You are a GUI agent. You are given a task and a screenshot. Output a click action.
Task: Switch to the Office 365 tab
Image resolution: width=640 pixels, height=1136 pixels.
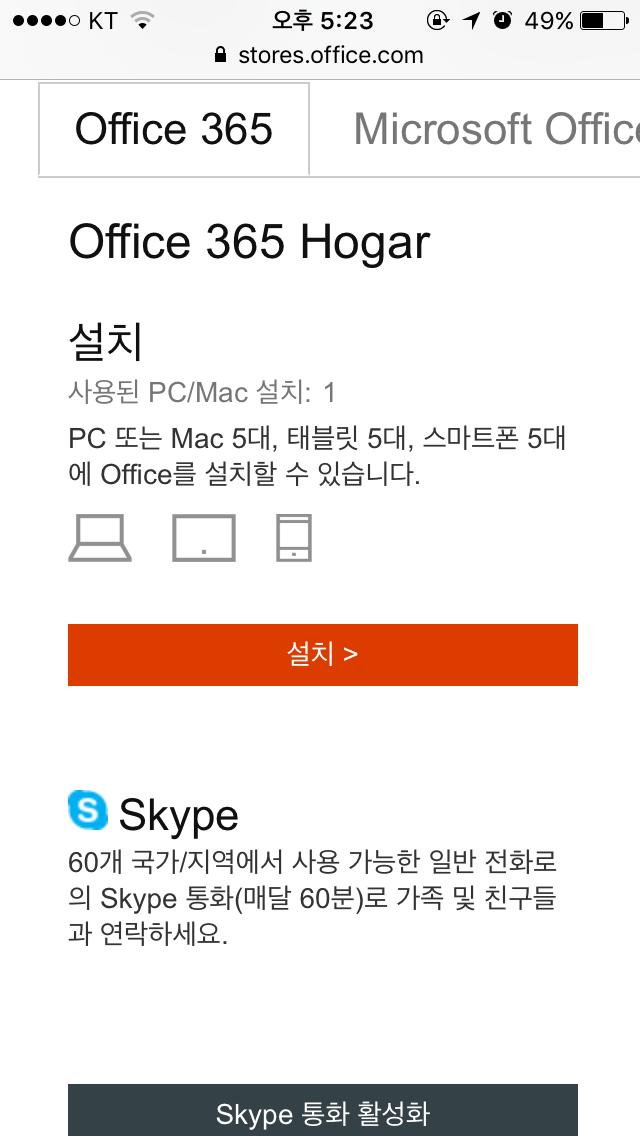point(174,129)
